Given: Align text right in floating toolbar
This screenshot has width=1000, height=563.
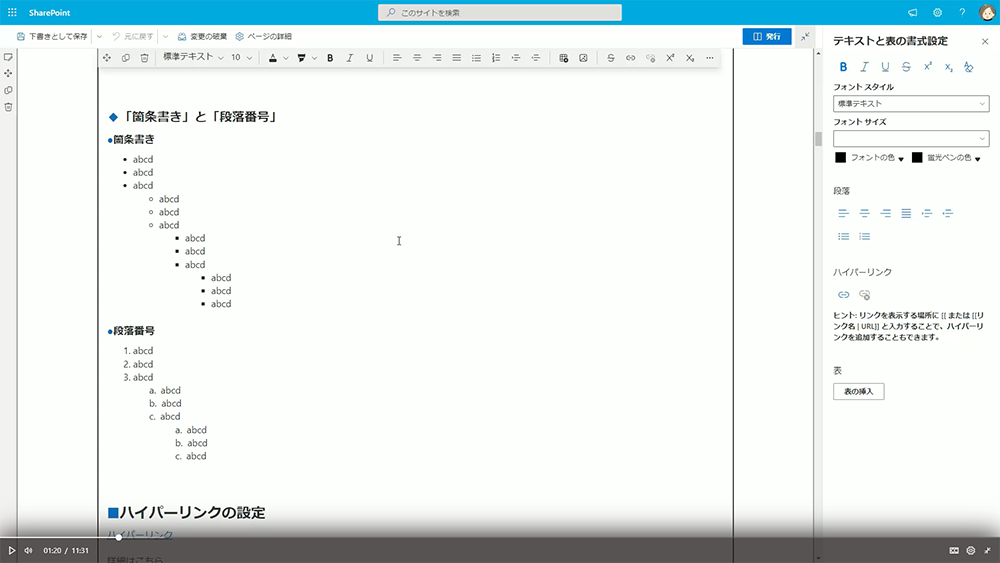Looking at the screenshot, I should coord(437,58).
